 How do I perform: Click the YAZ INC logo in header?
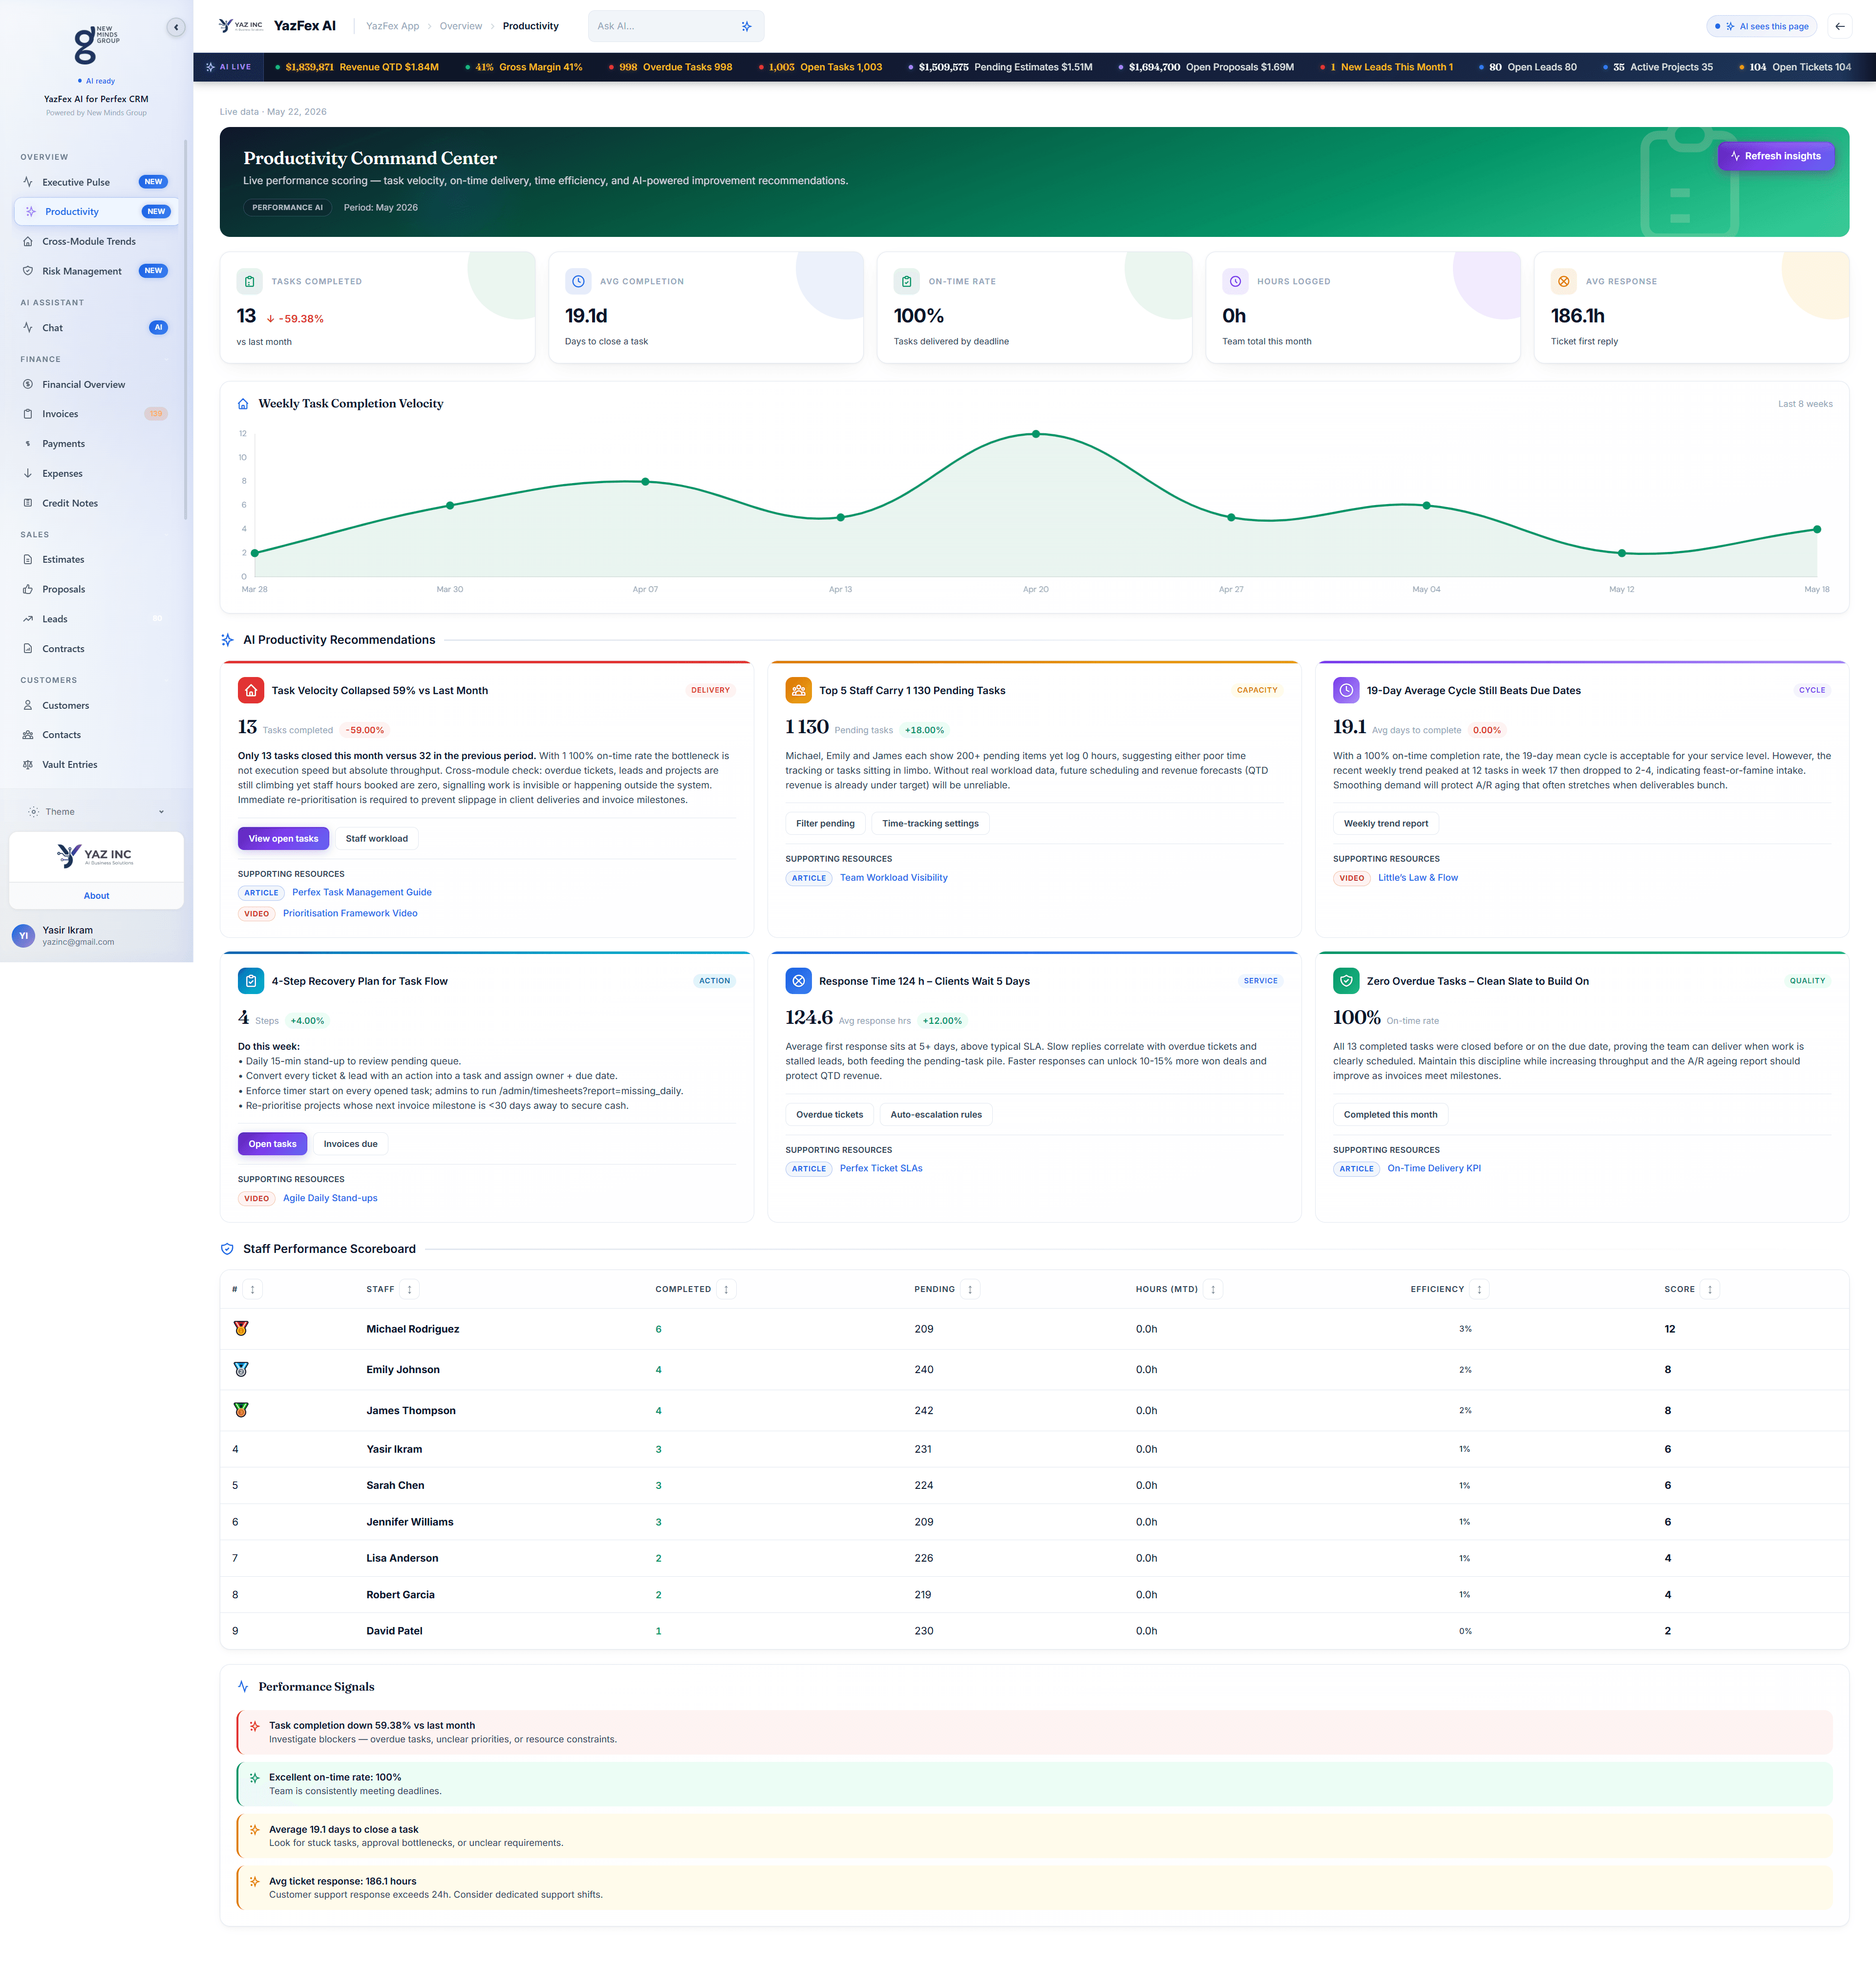(241, 26)
